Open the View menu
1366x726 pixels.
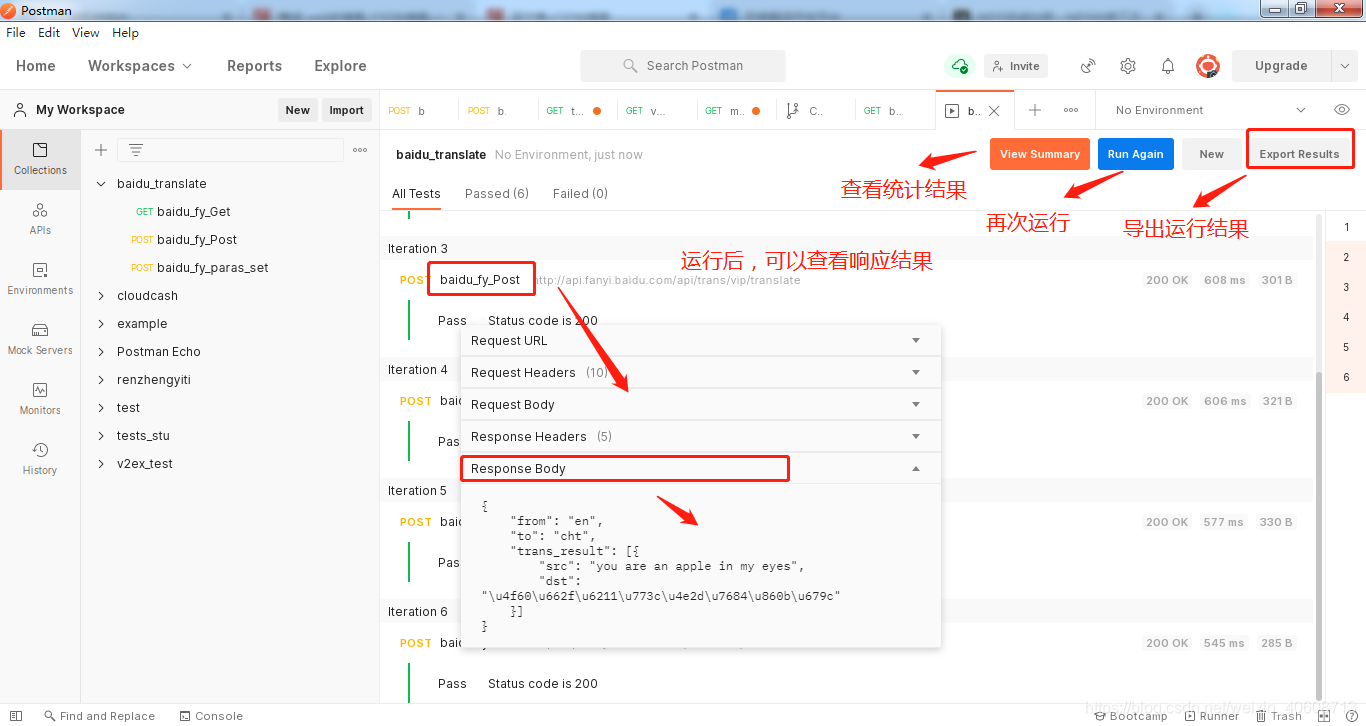(86, 33)
